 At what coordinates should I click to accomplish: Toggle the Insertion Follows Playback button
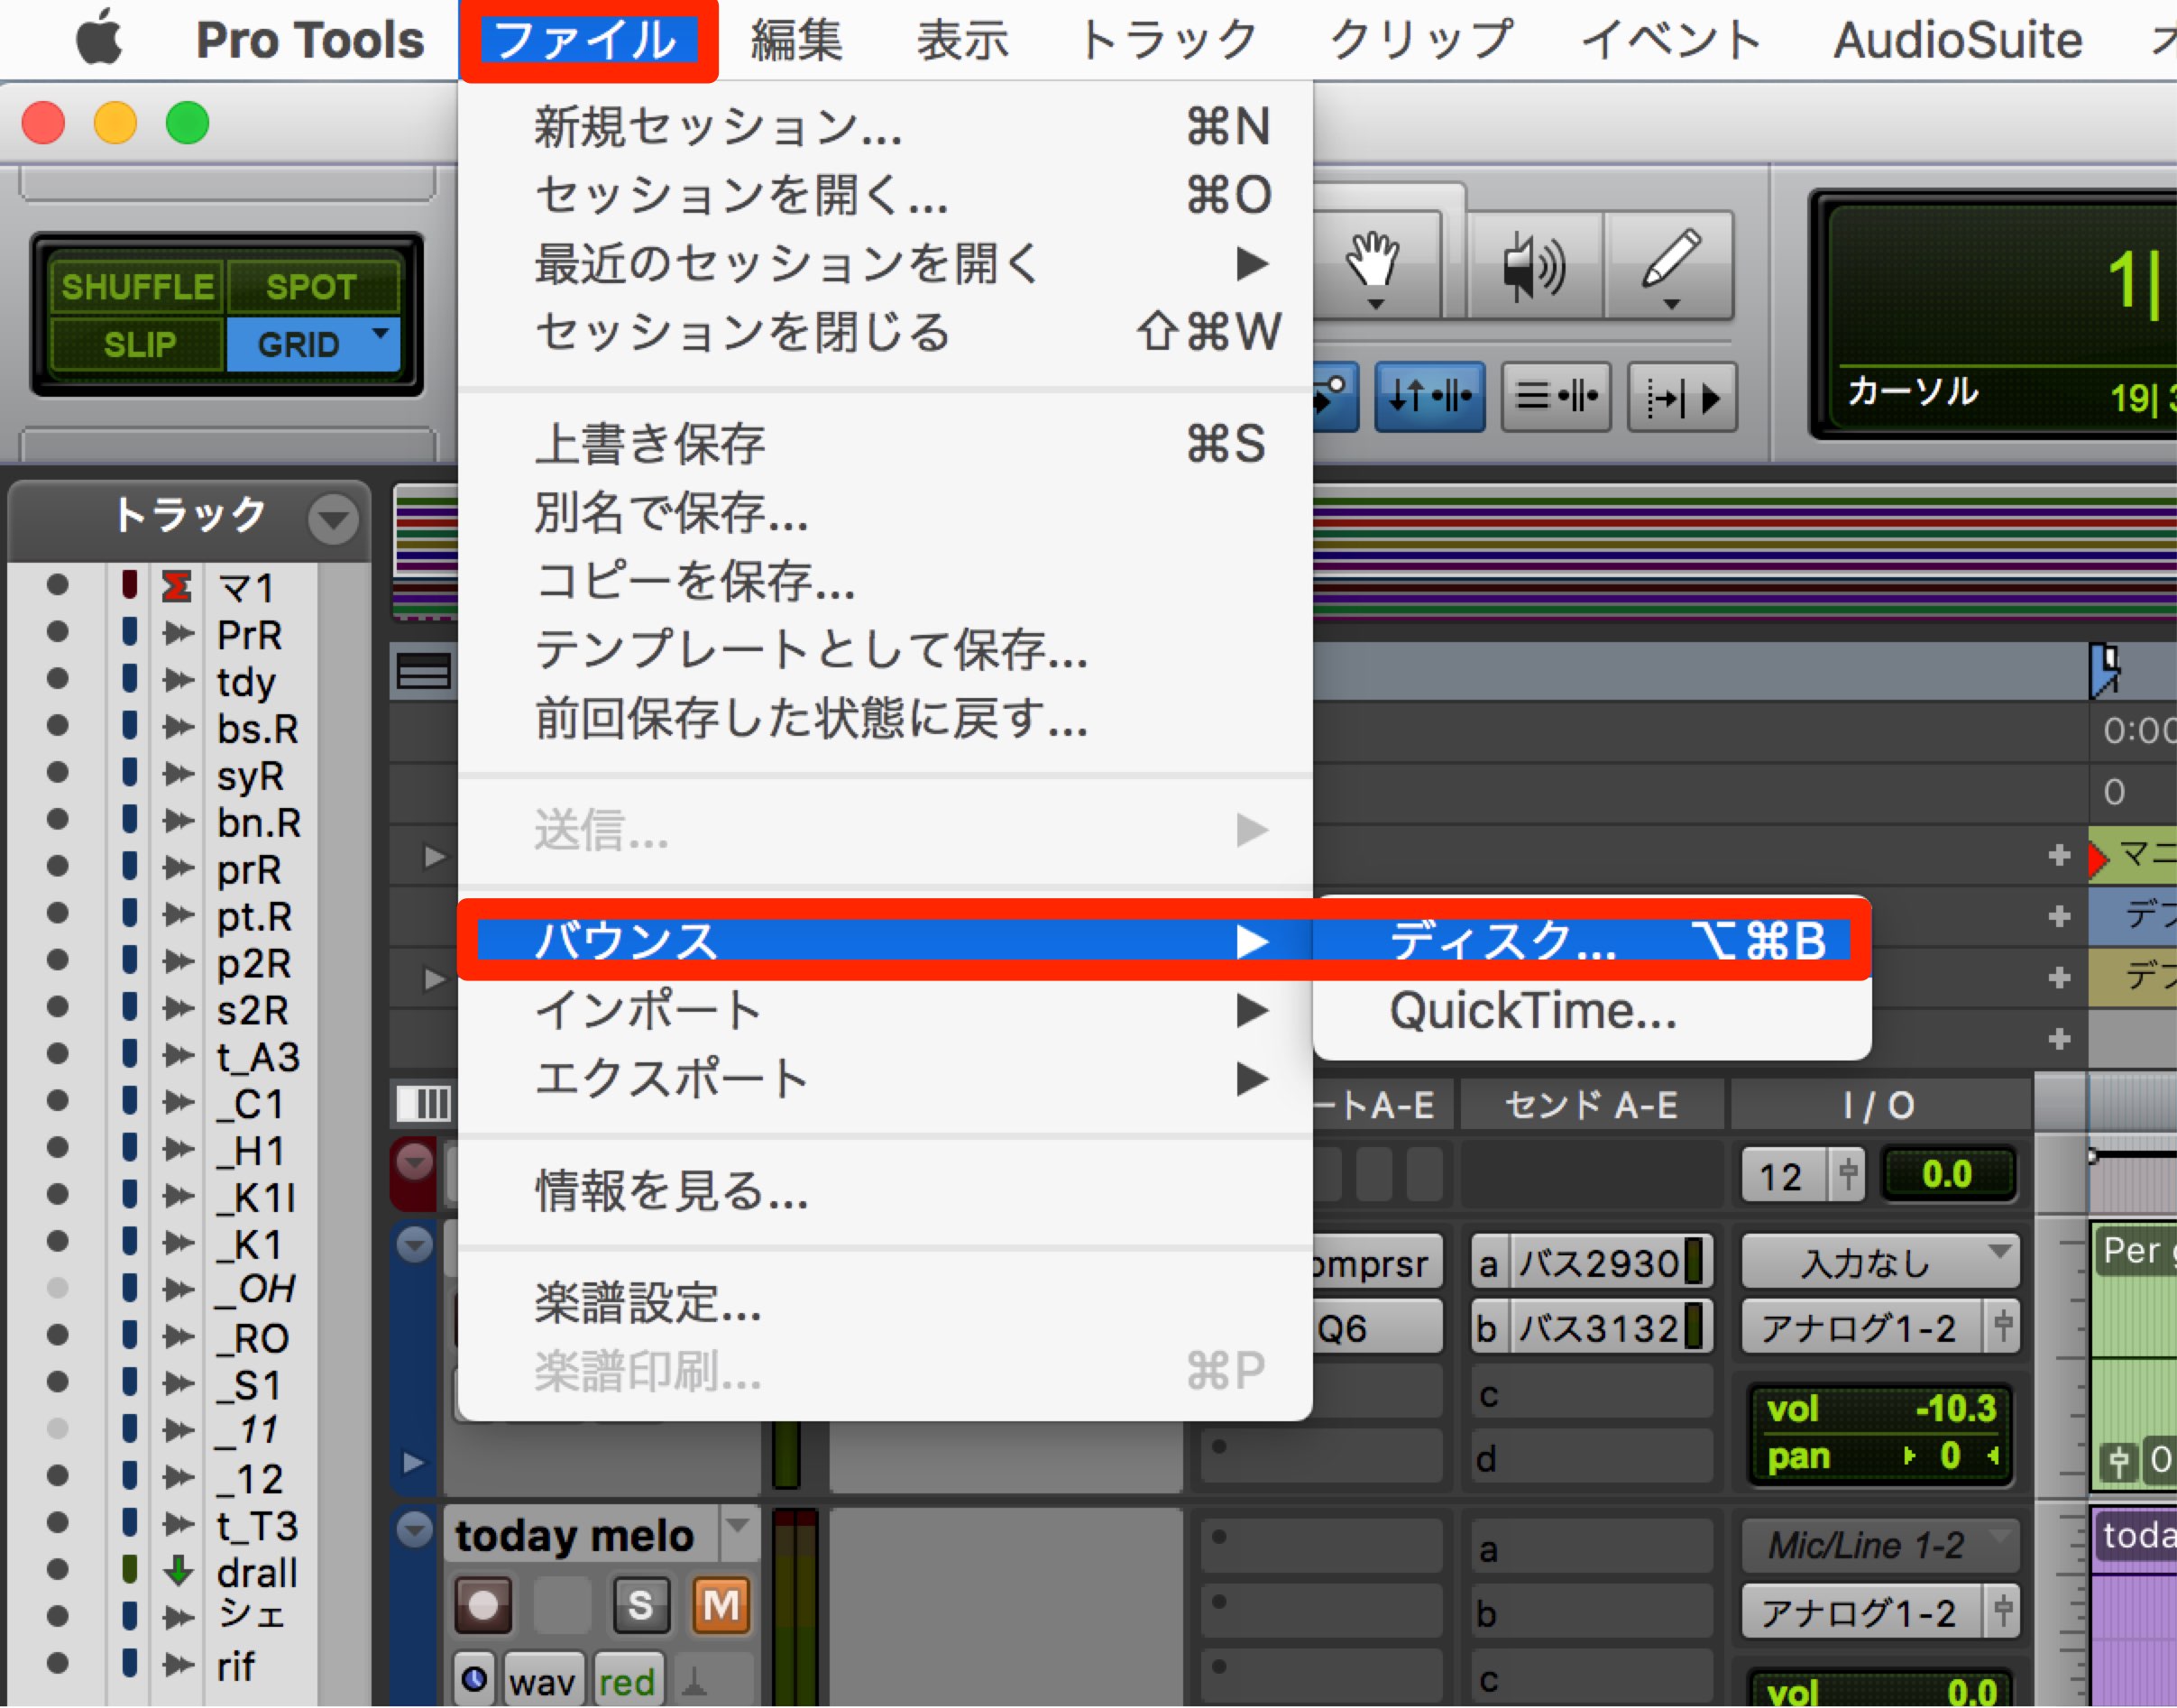[1682, 397]
